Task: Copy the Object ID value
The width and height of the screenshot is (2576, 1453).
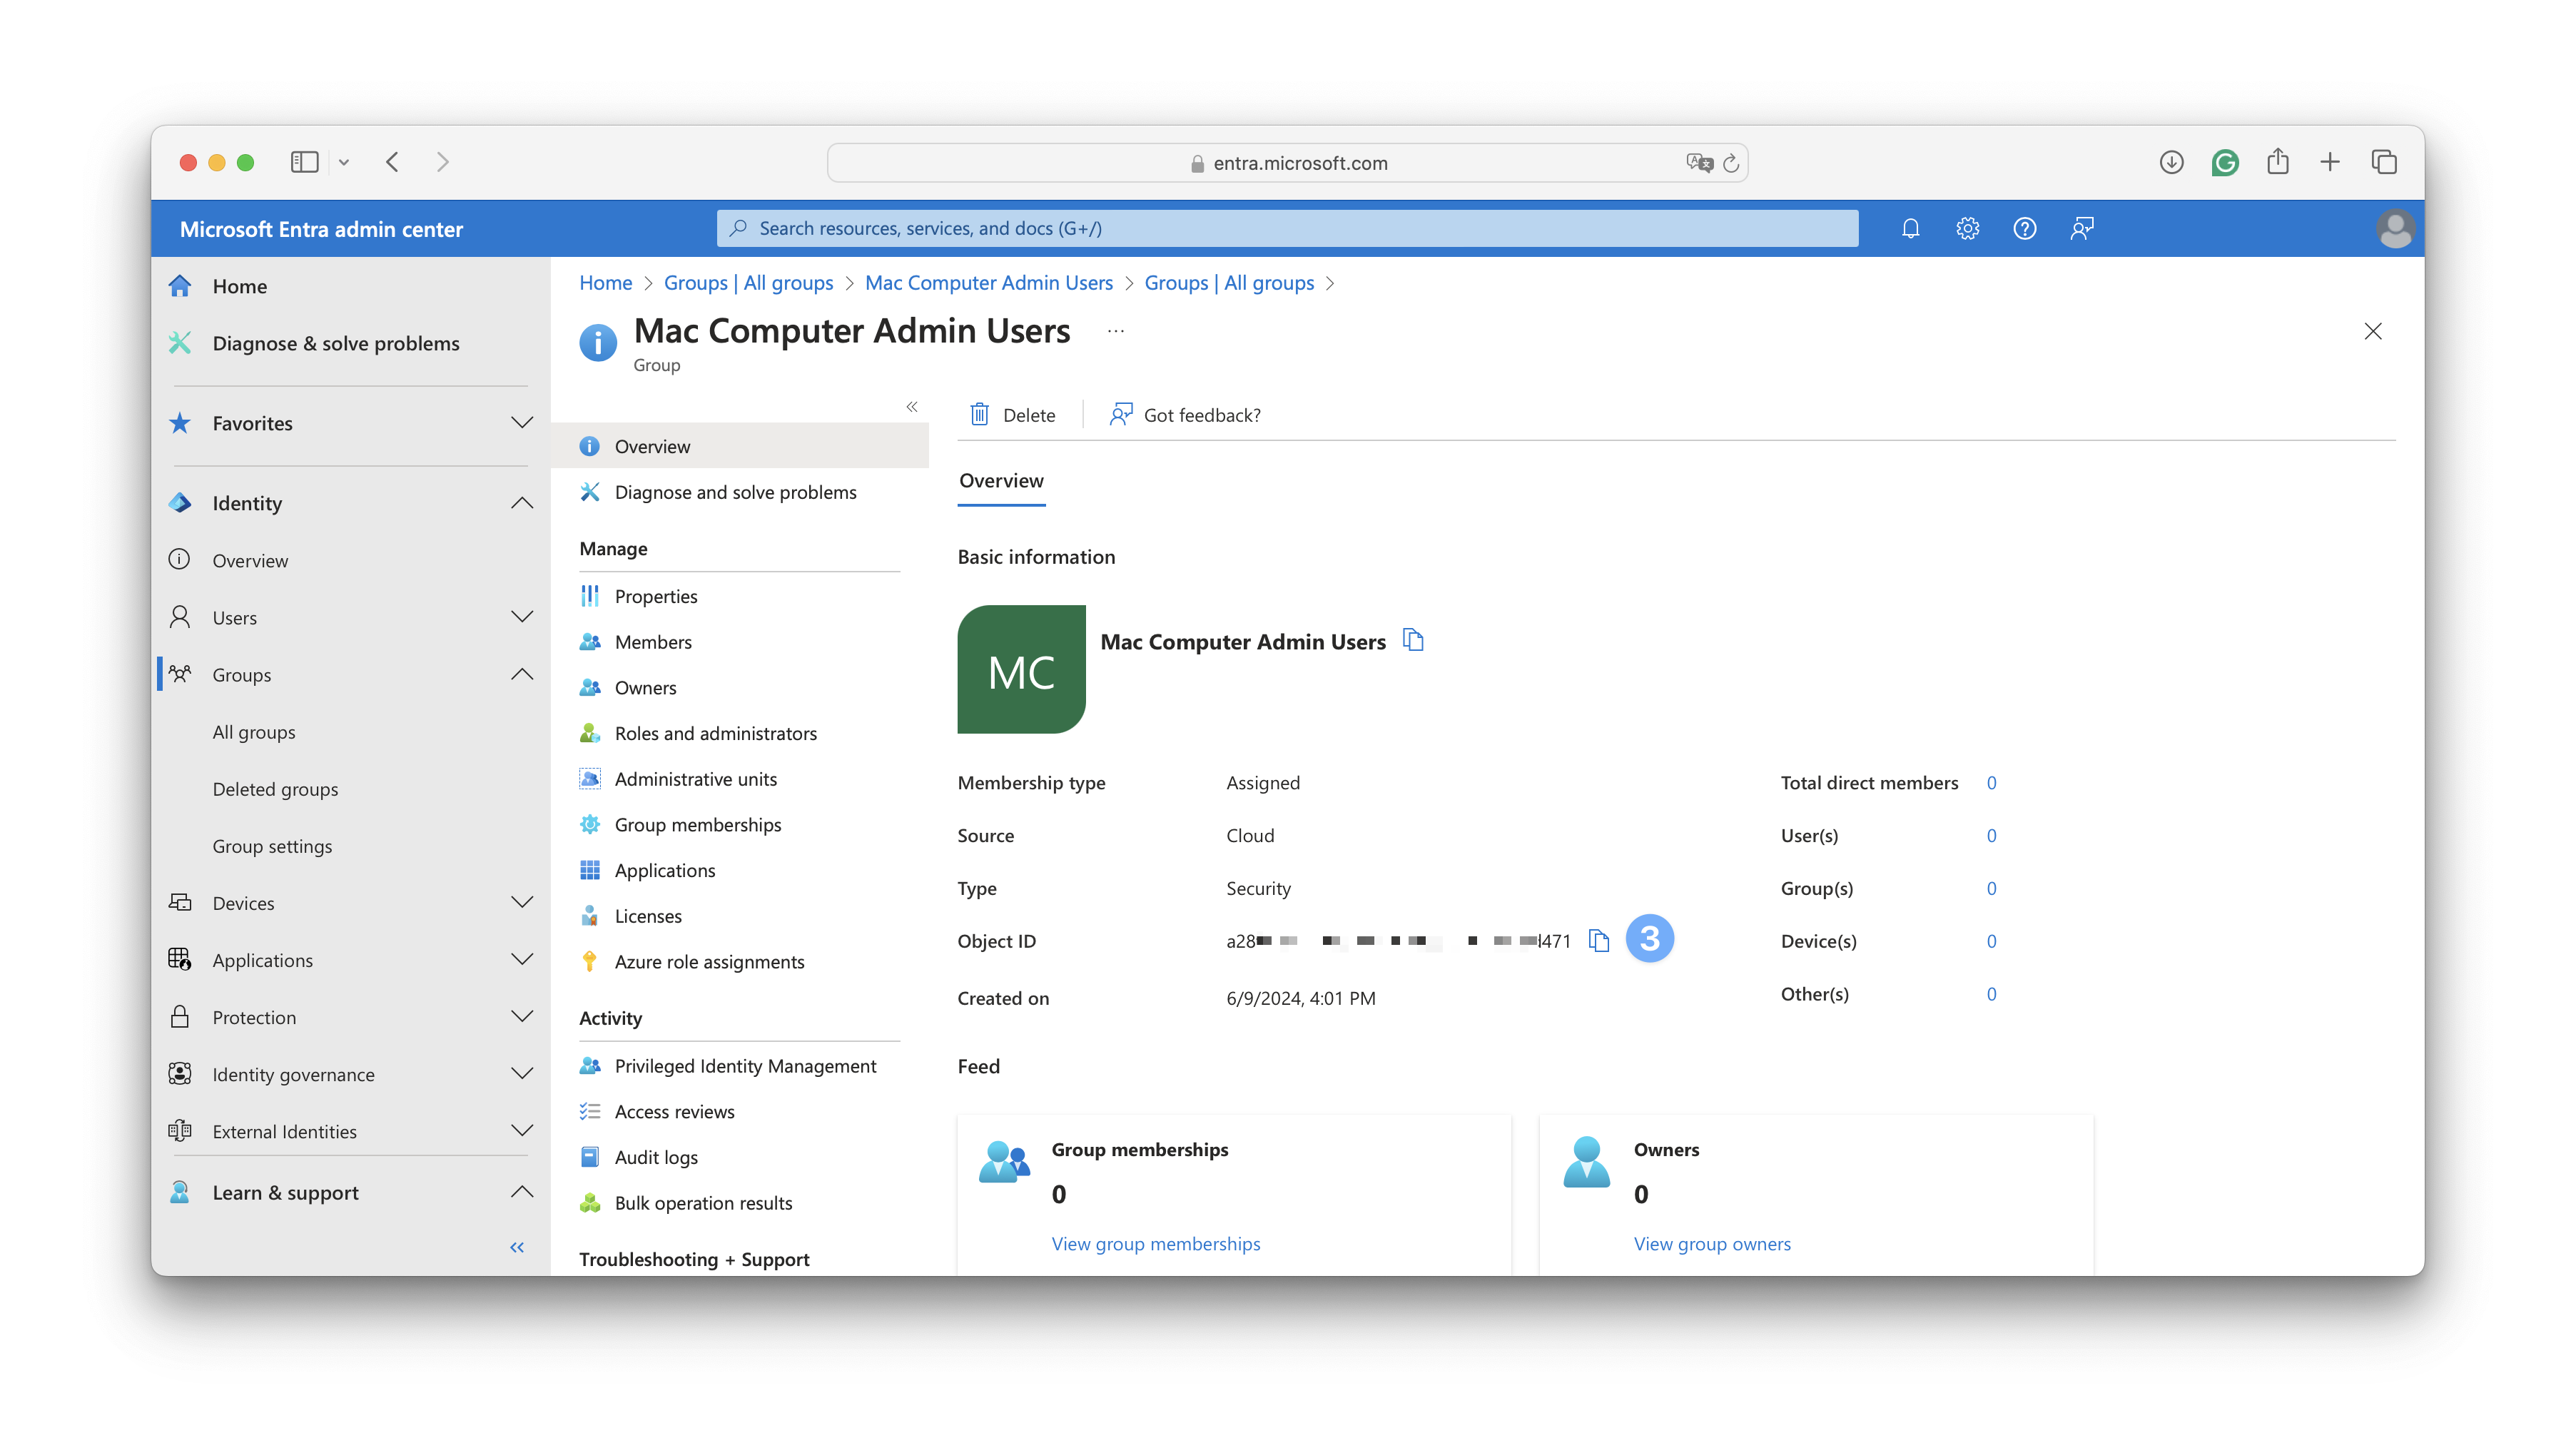Action: click(1598, 941)
